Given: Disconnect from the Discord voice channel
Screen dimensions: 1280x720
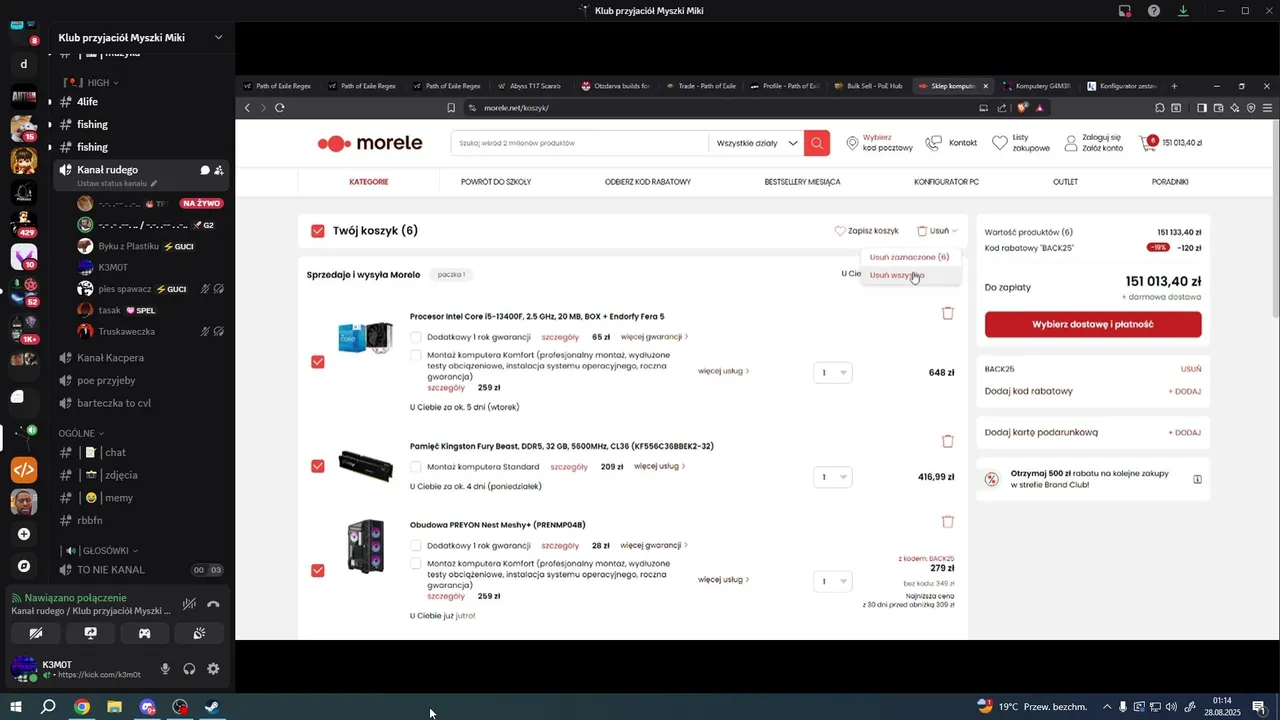Looking at the screenshot, I should pyautogui.click(x=213, y=604).
